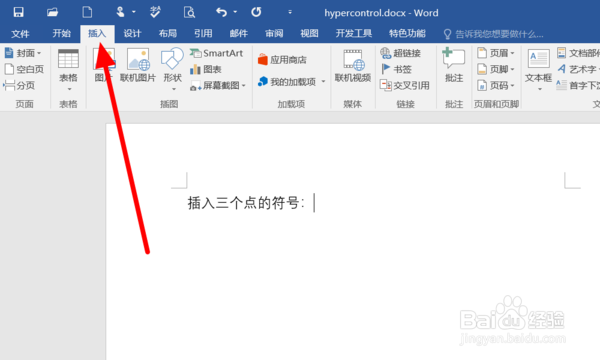Image resolution: width=600 pixels, height=360 pixels.
Task: Open the 页码 page number dropdown
Action: click(496, 85)
